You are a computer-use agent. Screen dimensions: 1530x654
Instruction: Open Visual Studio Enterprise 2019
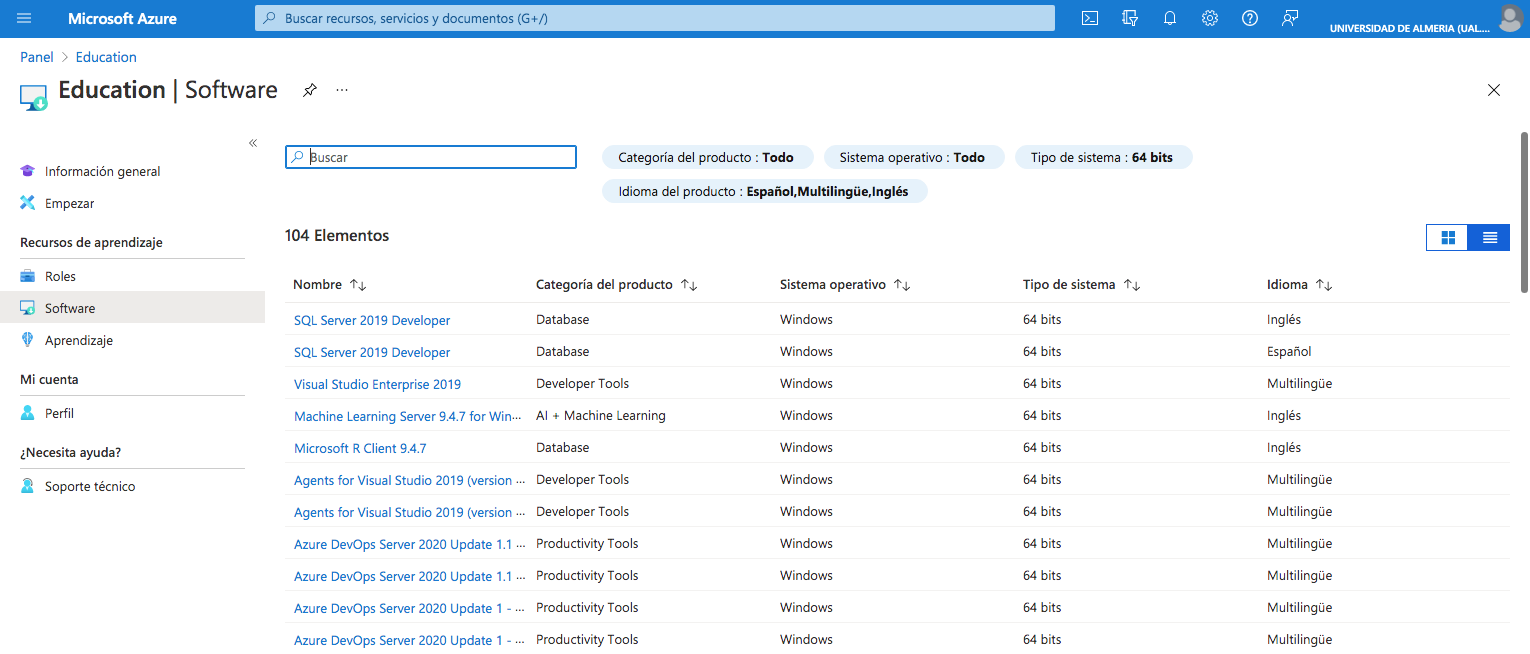point(377,384)
